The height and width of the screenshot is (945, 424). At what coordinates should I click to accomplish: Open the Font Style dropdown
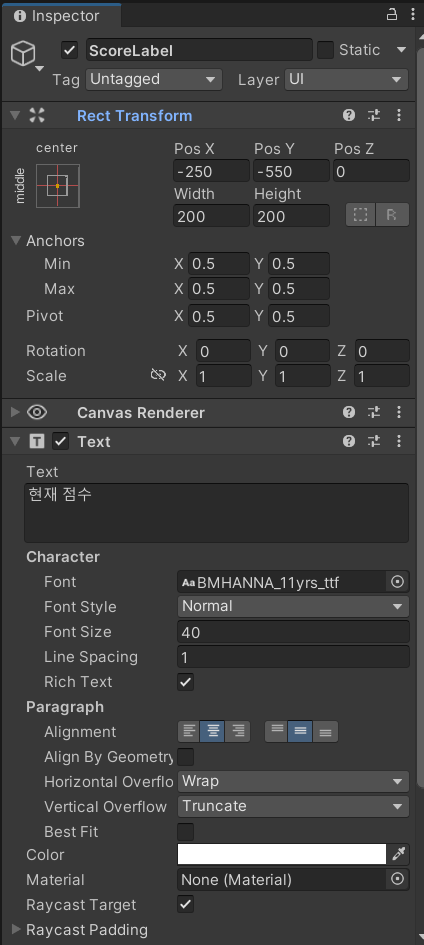click(x=293, y=606)
